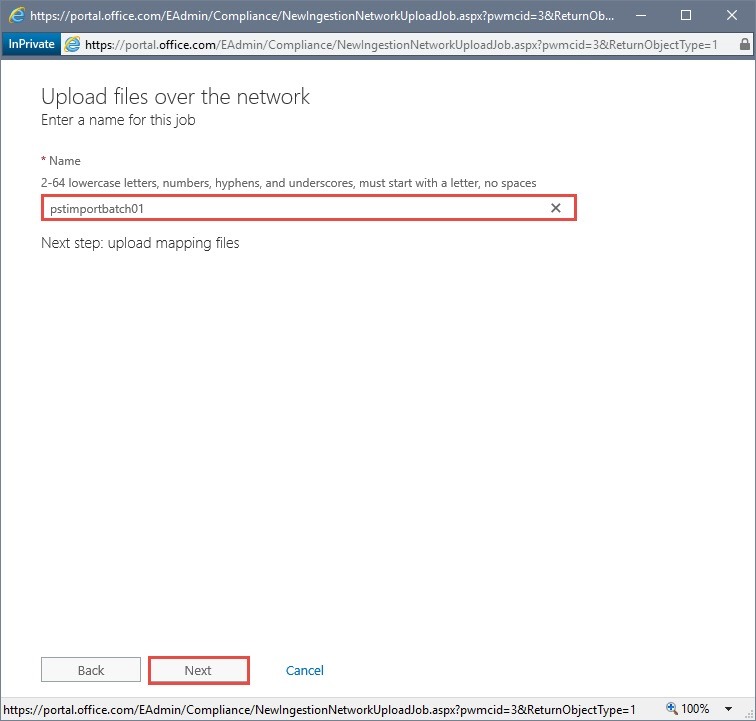This screenshot has height=721, width=756.
Task: Focus the job Name text field
Action: [x=309, y=208]
